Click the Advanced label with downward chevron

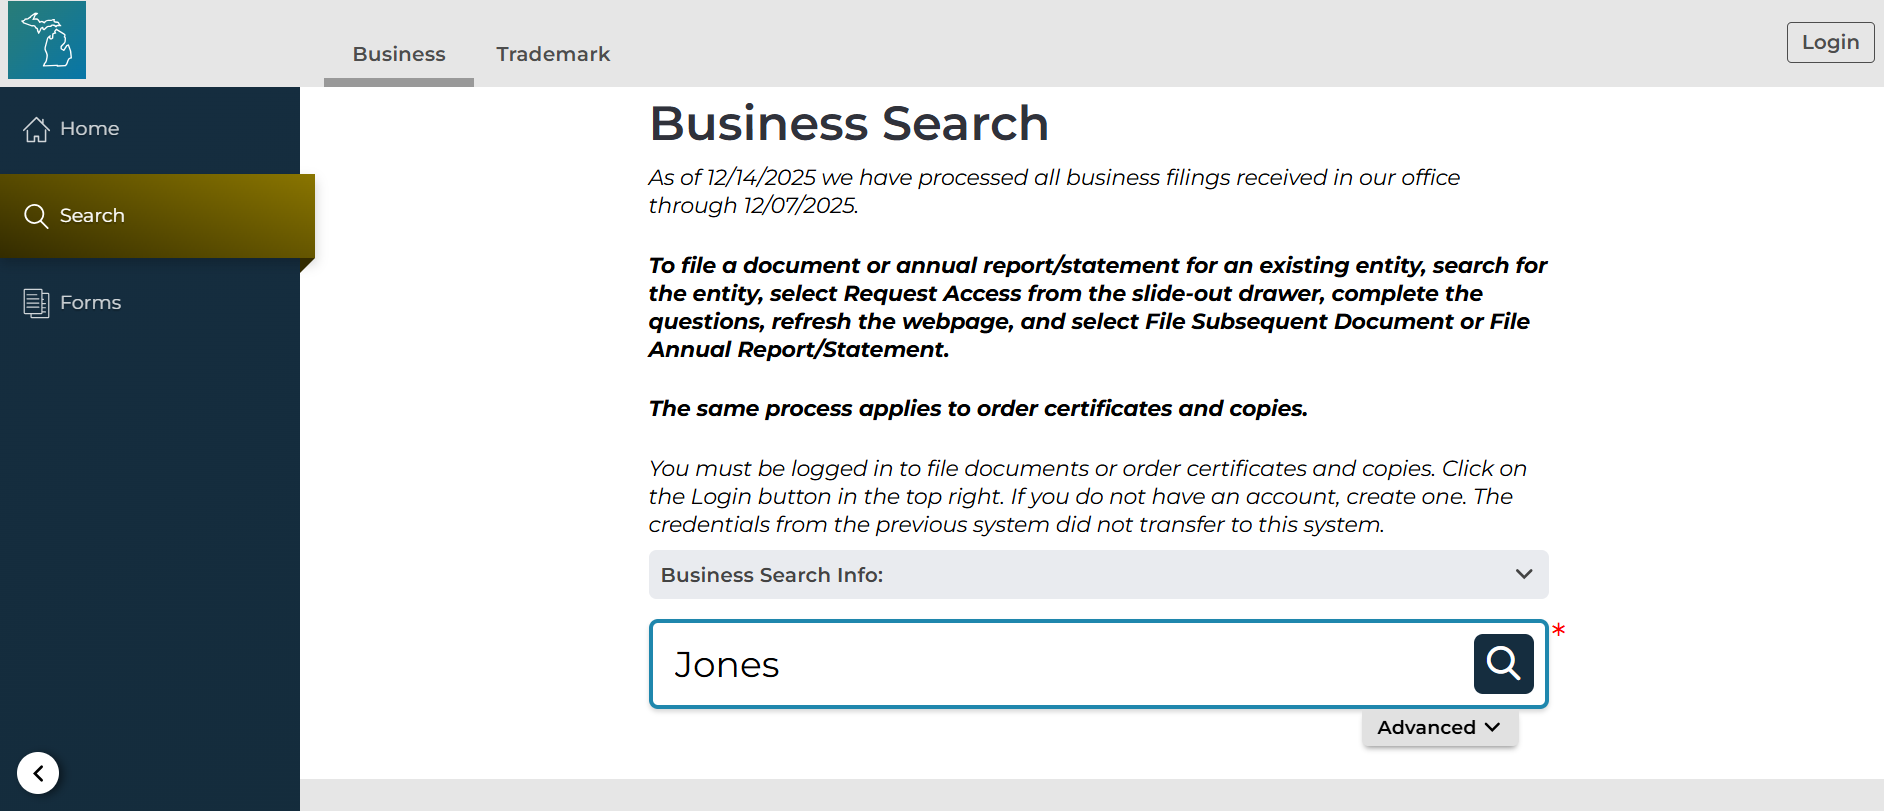(1439, 727)
